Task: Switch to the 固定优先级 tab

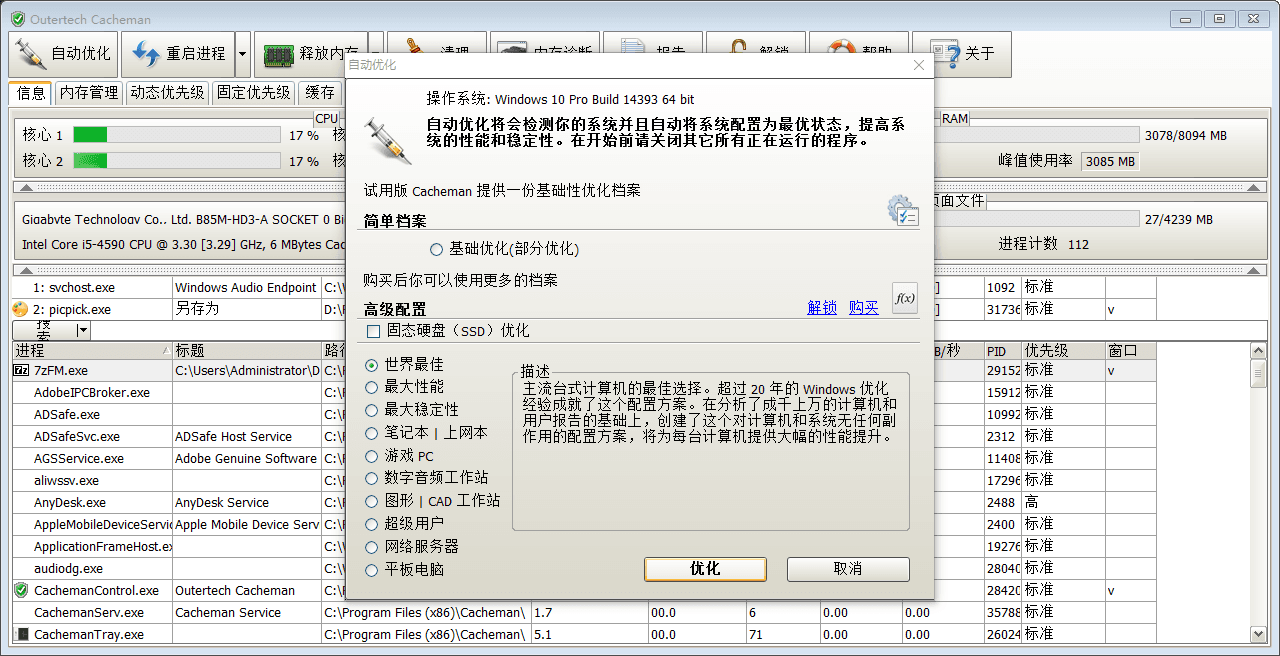Action: [254, 93]
